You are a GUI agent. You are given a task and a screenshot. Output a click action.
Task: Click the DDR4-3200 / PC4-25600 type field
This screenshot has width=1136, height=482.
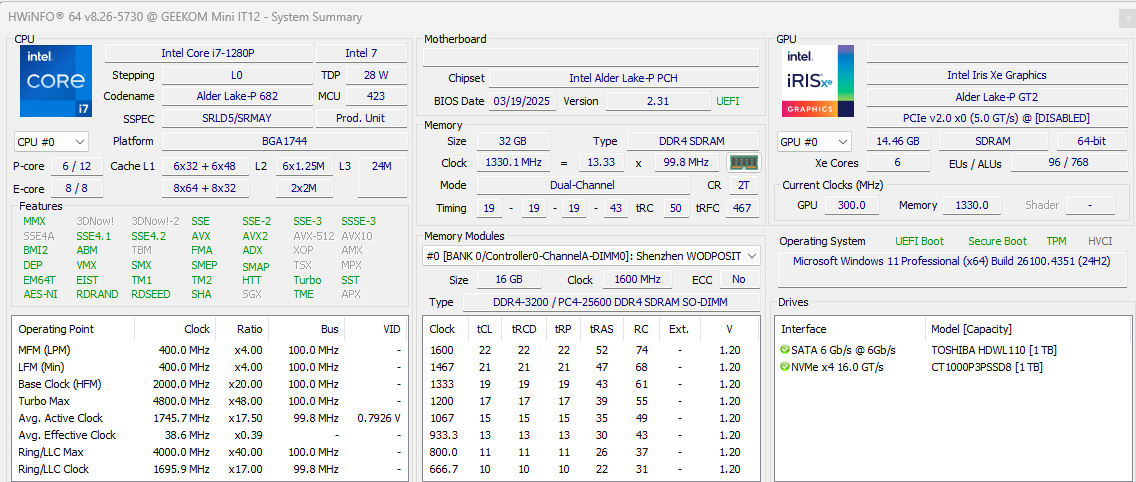(611, 302)
